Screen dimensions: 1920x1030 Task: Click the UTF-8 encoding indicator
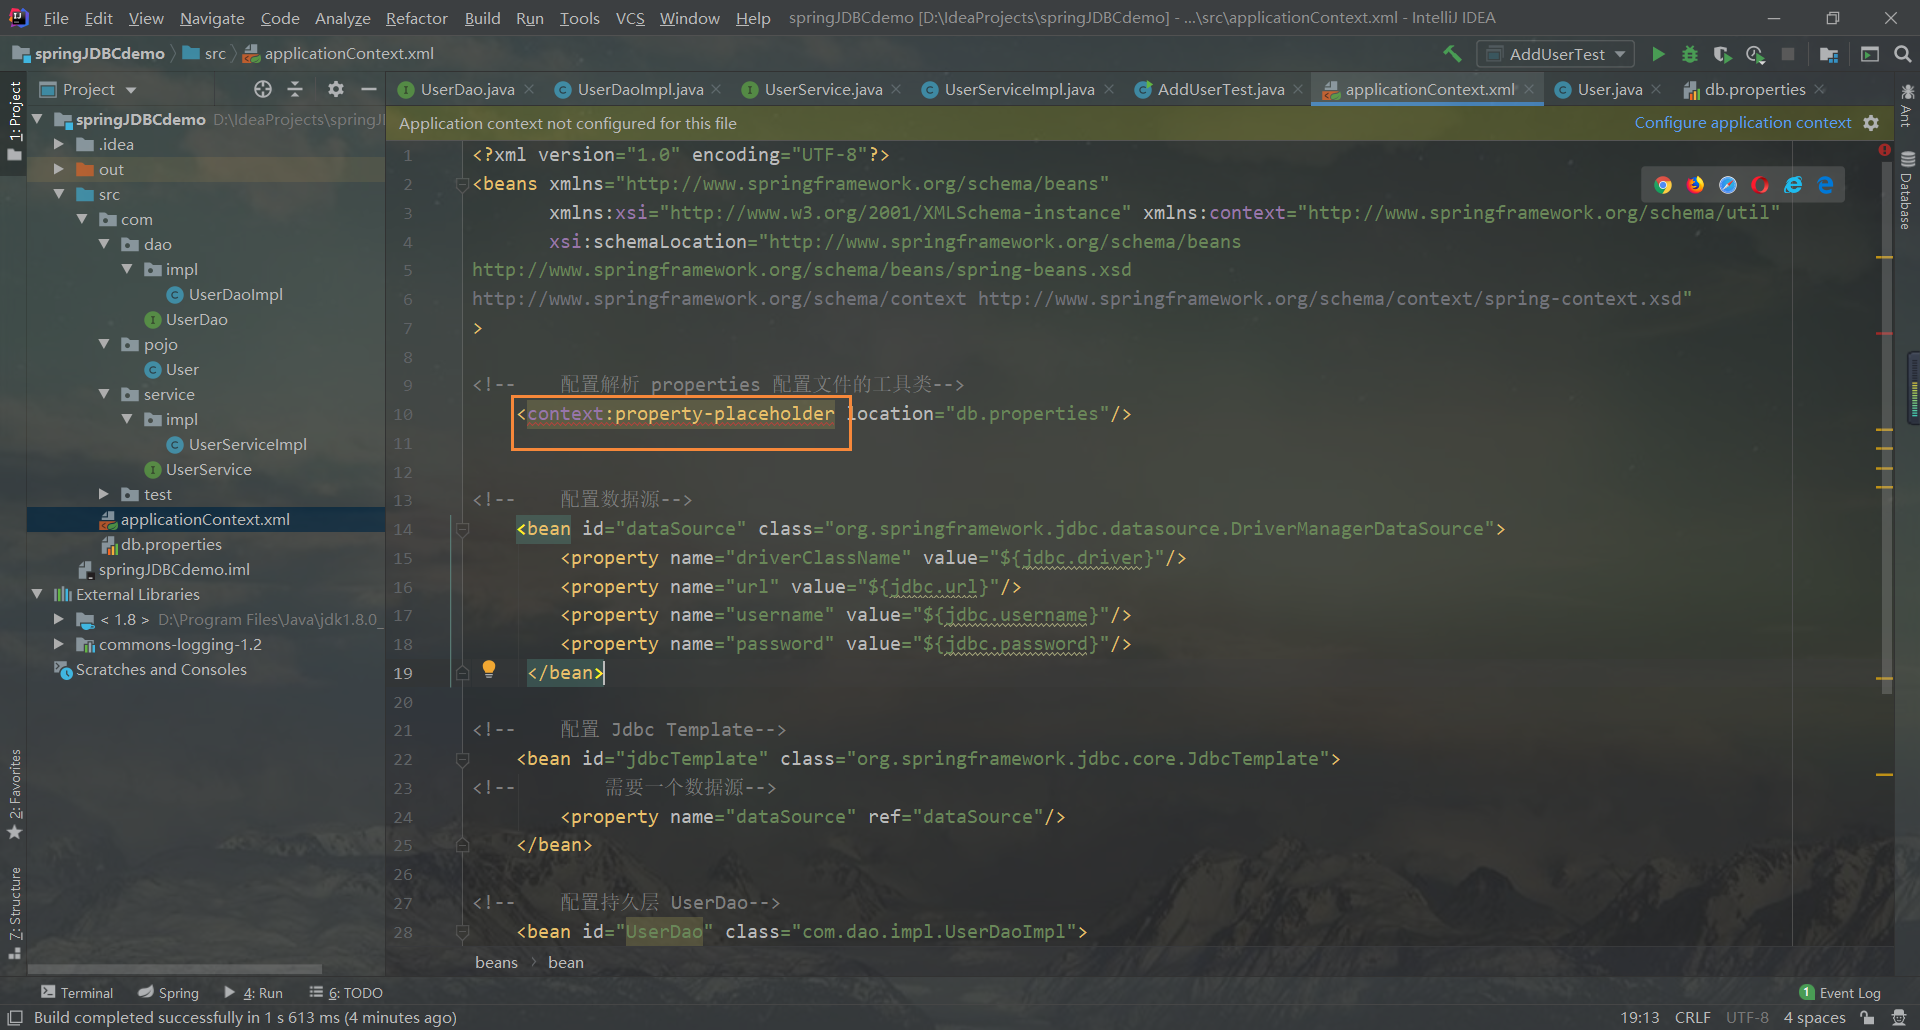[1747, 1018]
